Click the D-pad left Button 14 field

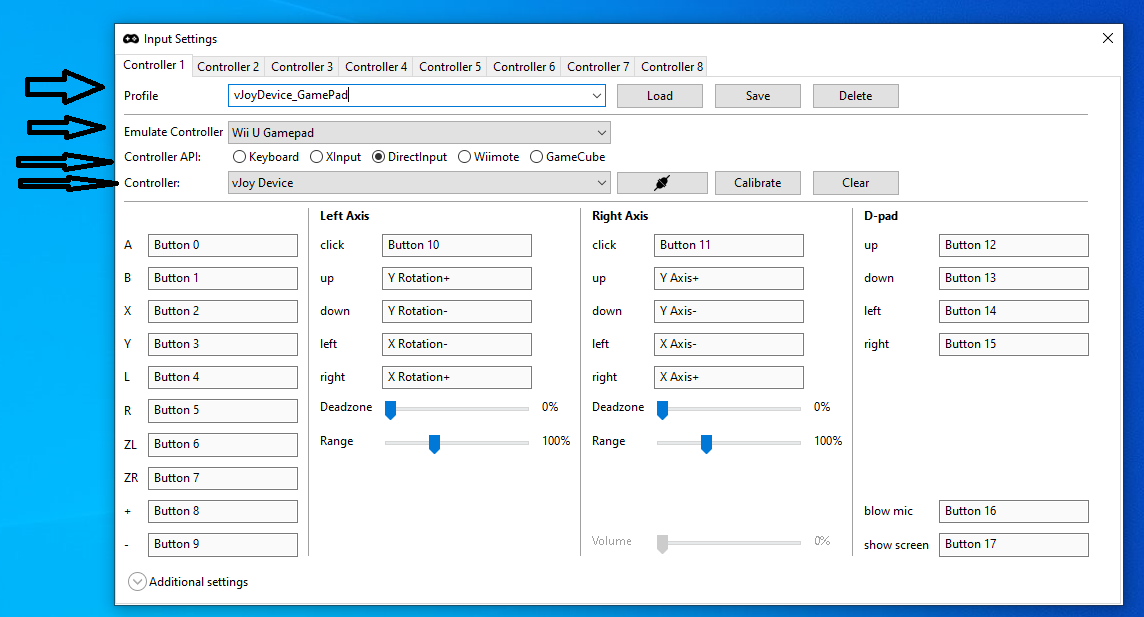point(1013,311)
